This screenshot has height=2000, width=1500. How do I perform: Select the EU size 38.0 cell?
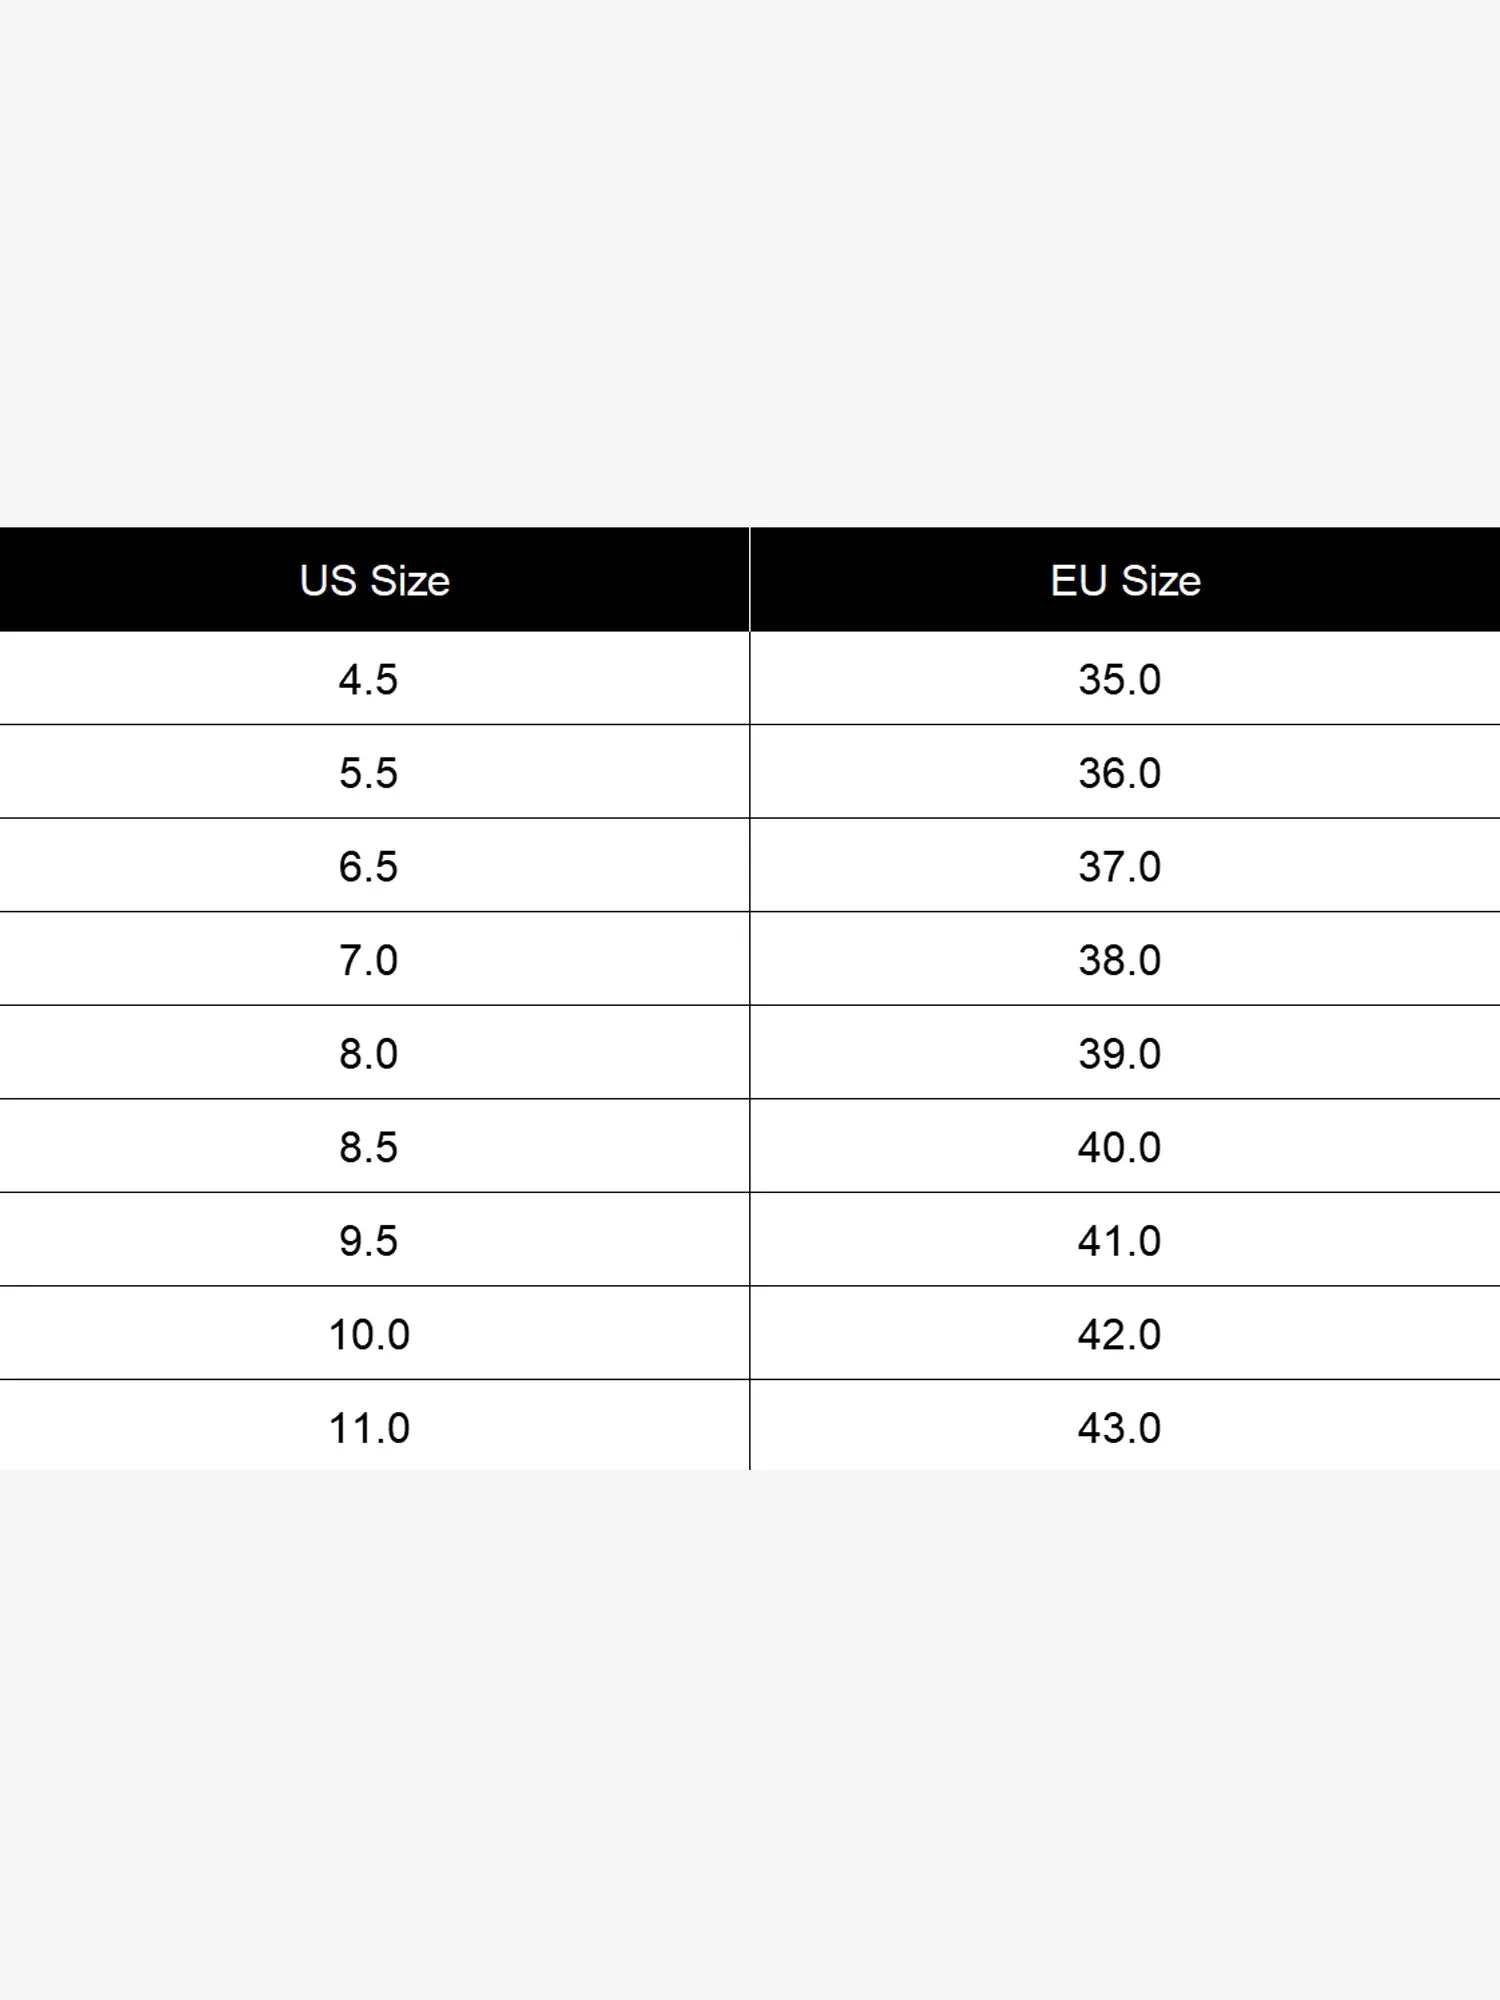pos(1119,960)
